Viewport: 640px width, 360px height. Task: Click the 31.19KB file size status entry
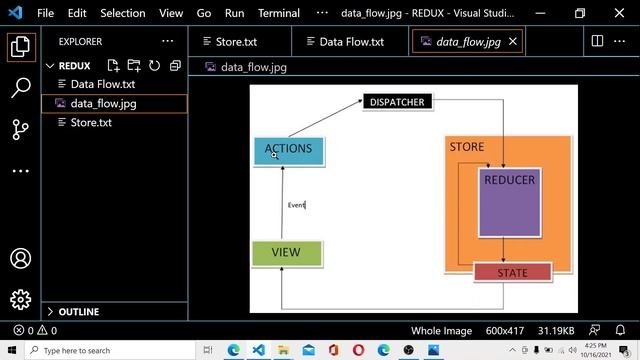tap(556, 331)
